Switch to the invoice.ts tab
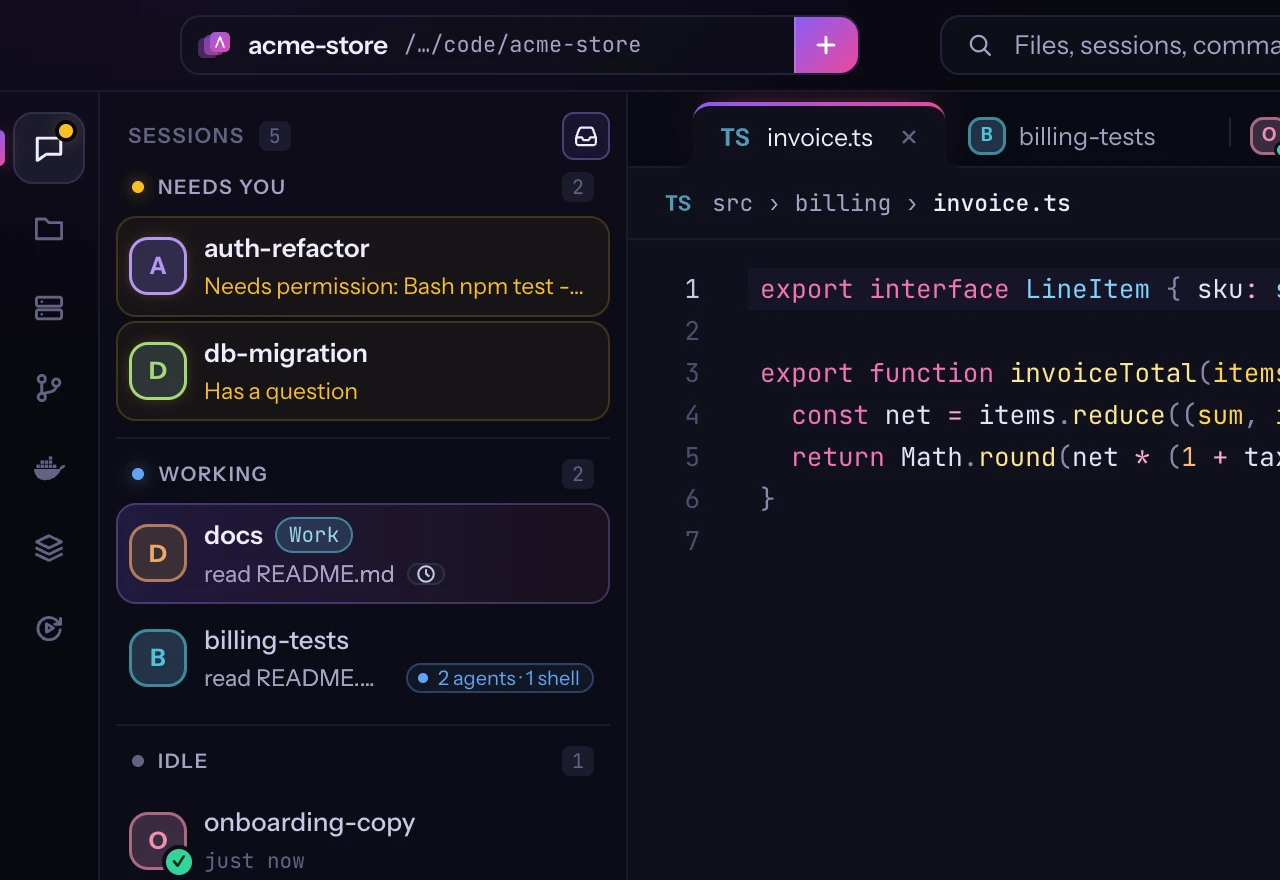Screen dimensions: 1280x880 coord(819,136)
